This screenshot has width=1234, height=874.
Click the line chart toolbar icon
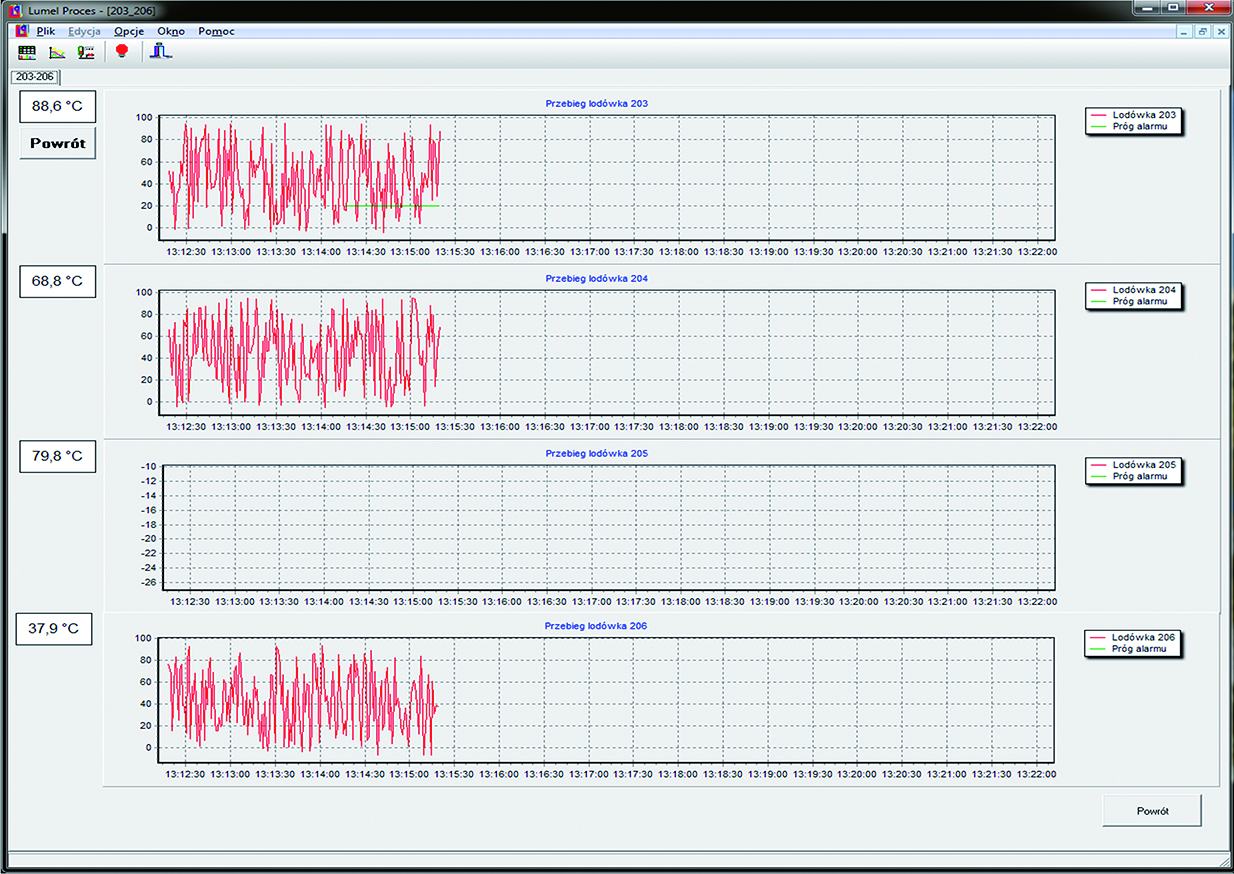(57, 51)
